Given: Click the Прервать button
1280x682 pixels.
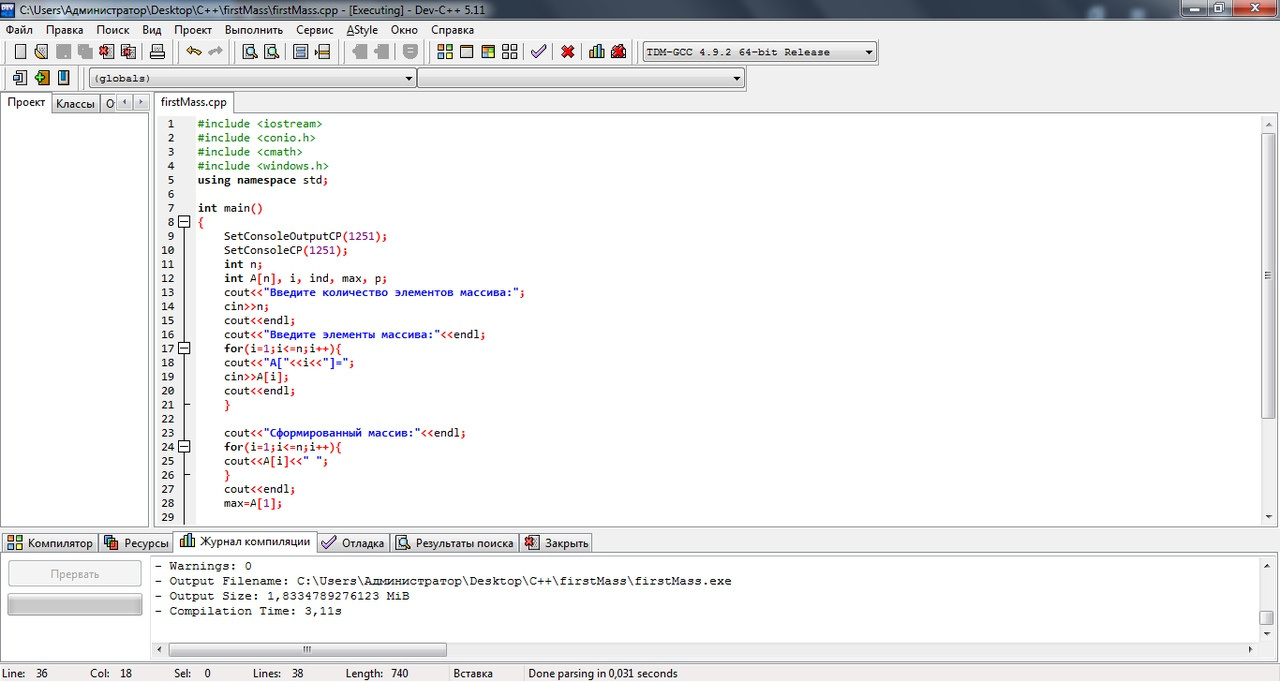Looking at the screenshot, I should click(x=75, y=574).
